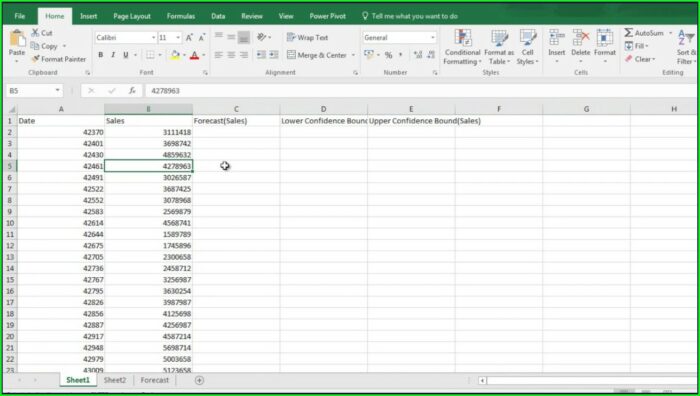Apply percent style
The image size is (700, 396).
(x=388, y=55)
